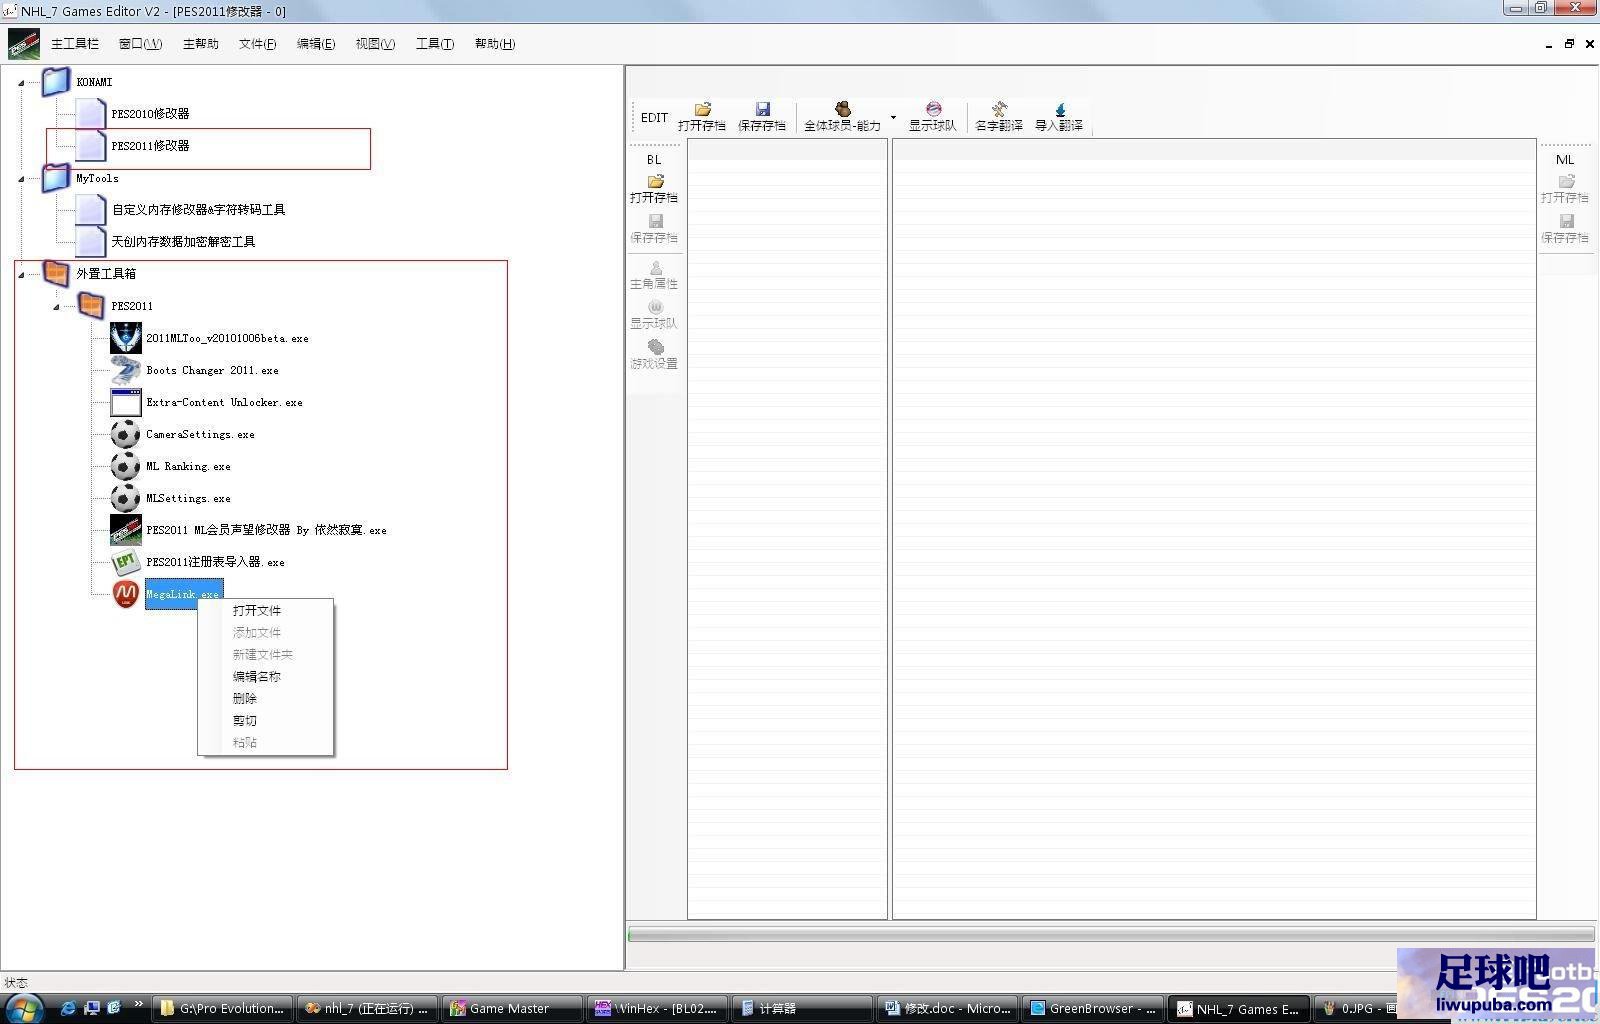Open 修改.doc Microsoft Word taskbar button
The width and height of the screenshot is (1600, 1024).
point(948,1008)
